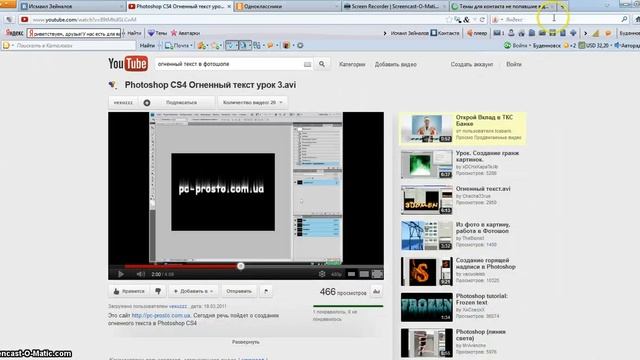This screenshot has width=640, height=360.
Task: Click the 'Контакте' toolbar item
Action: pos(445,33)
